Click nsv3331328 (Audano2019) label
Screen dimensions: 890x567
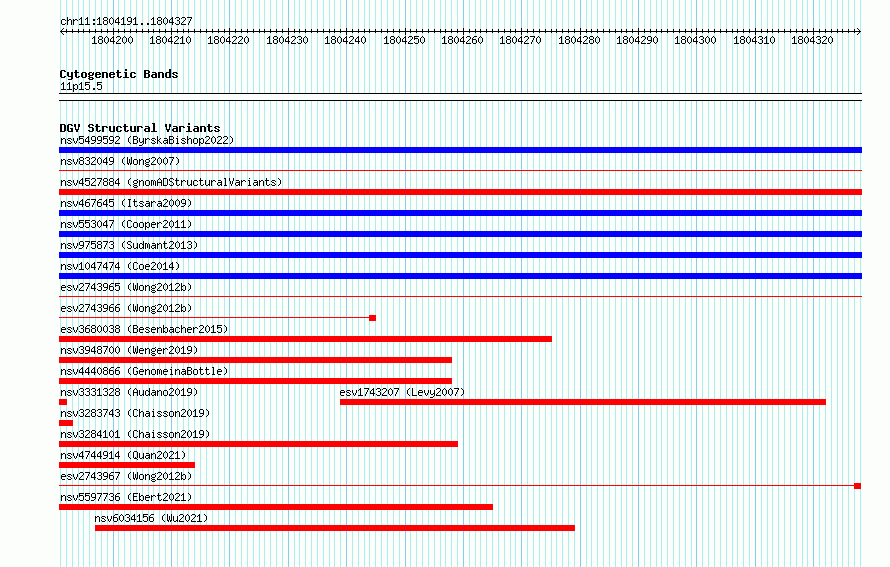tap(129, 392)
